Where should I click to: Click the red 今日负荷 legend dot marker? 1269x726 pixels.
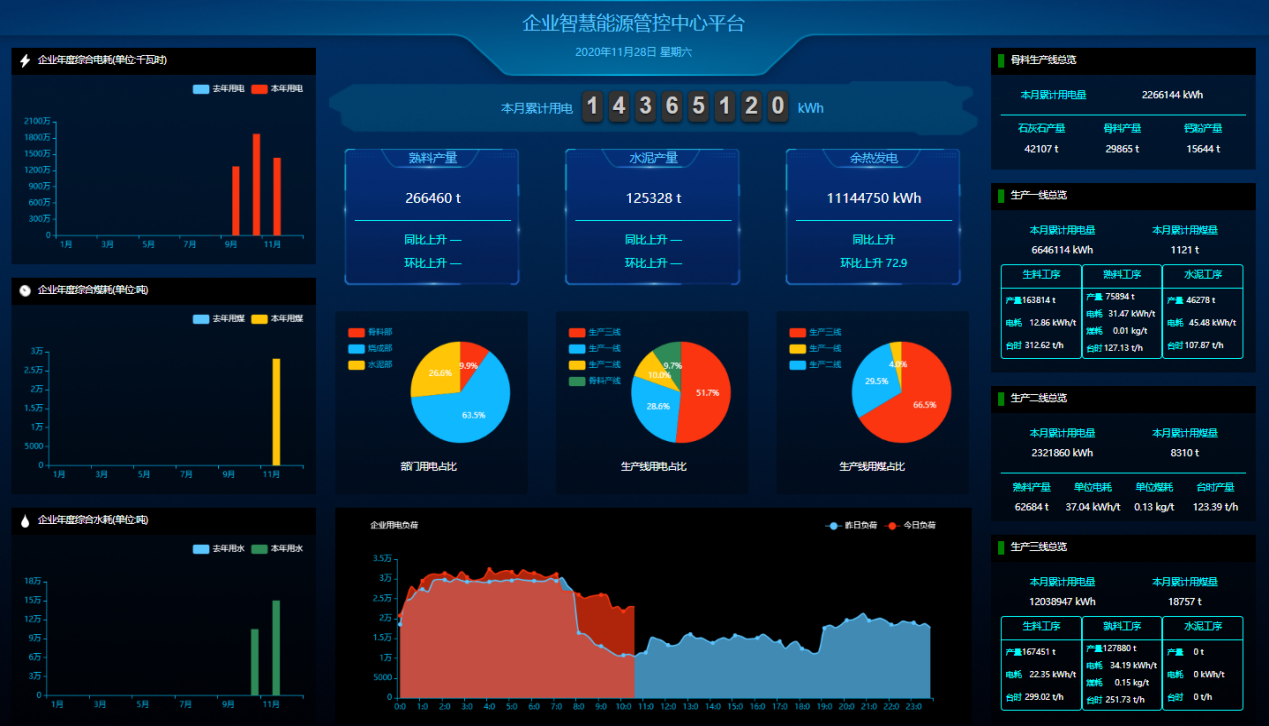(892, 526)
